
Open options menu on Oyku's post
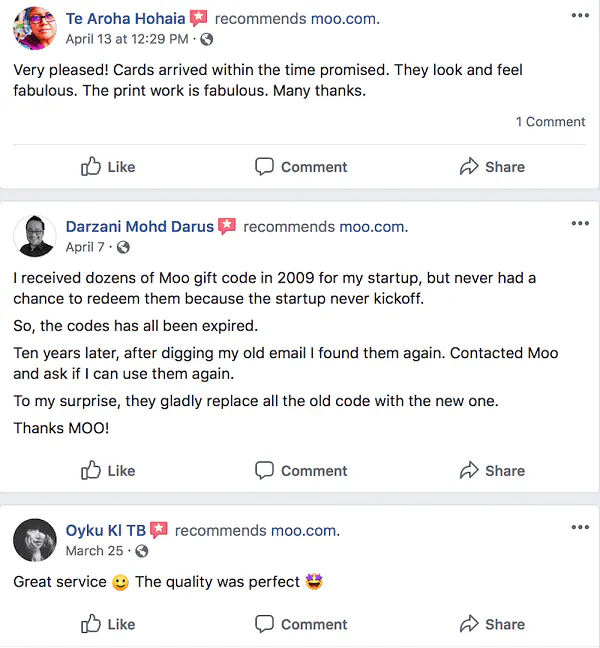pos(580,527)
